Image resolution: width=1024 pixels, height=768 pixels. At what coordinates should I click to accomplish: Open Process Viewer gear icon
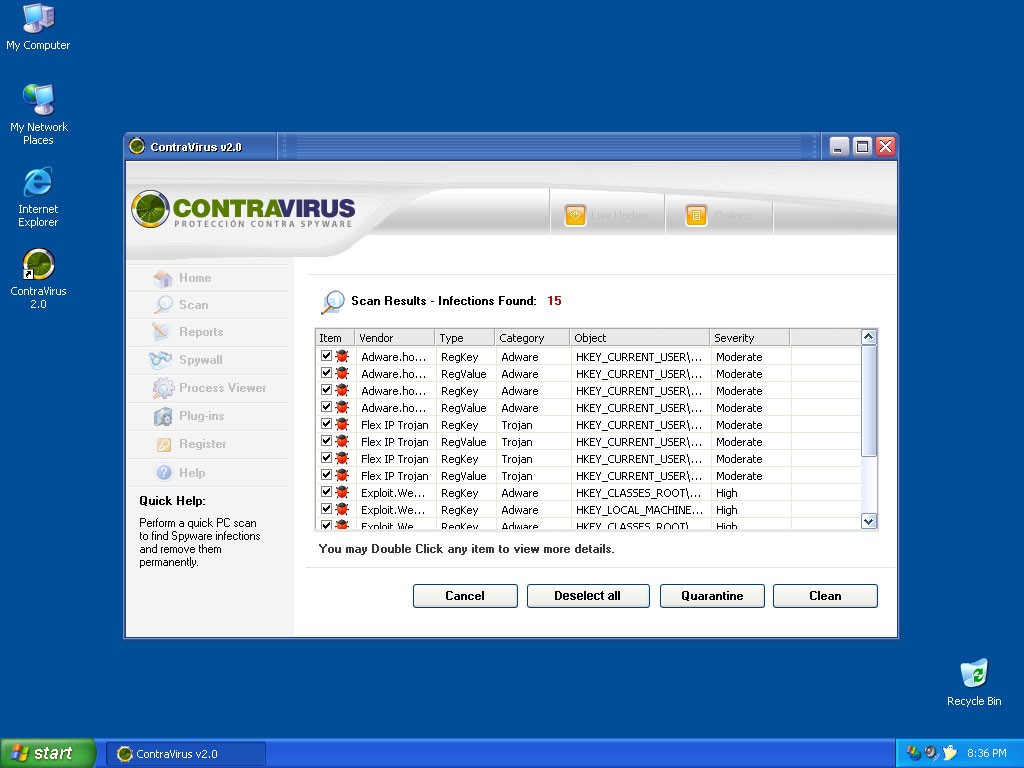click(163, 388)
